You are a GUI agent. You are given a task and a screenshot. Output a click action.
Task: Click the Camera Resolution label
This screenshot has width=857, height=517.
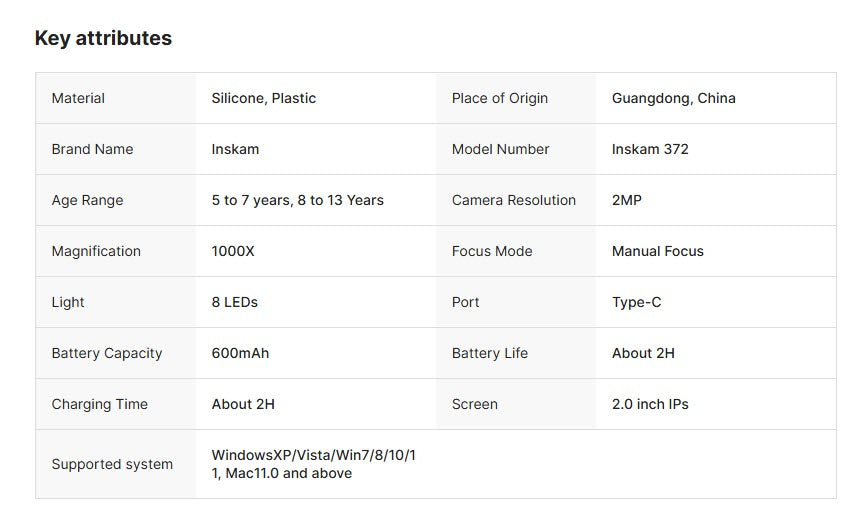pyautogui.click(x=514, y=200)
